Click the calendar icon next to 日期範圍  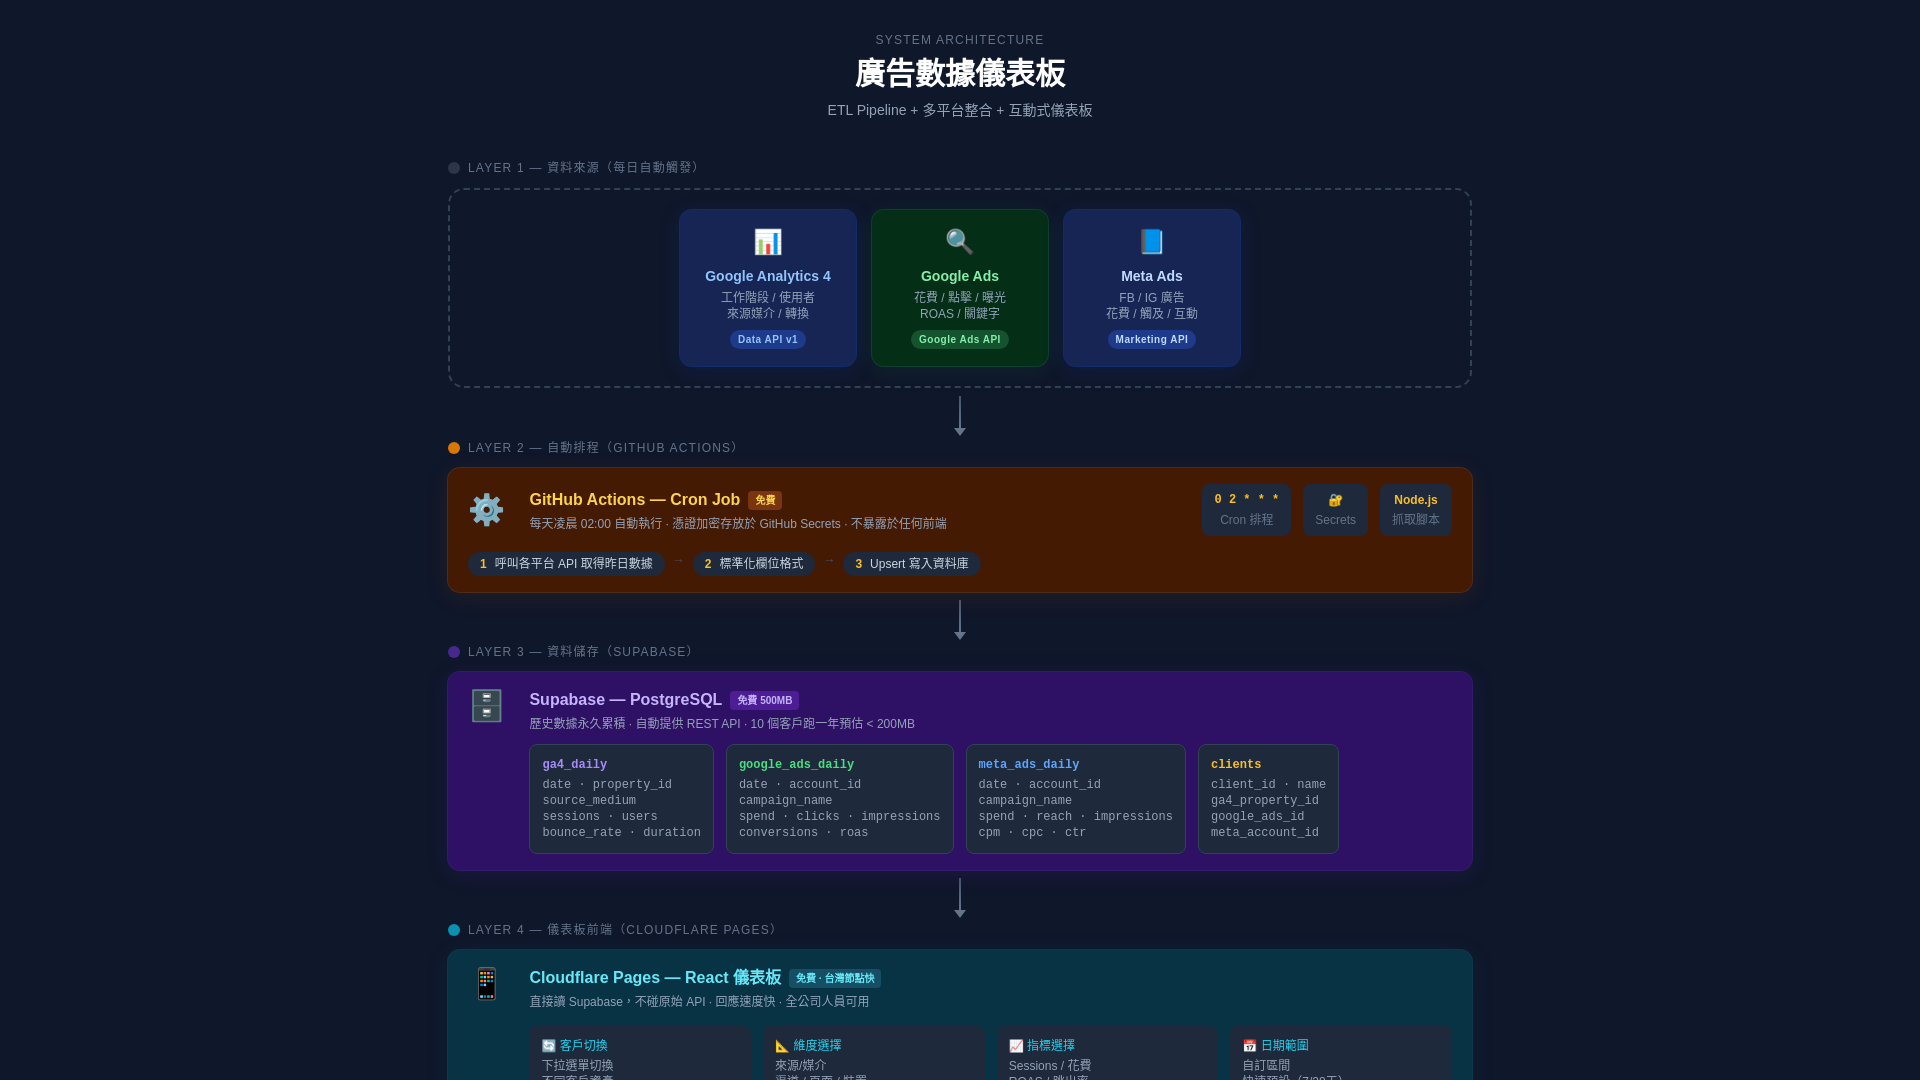[x=1249, y=1046]
